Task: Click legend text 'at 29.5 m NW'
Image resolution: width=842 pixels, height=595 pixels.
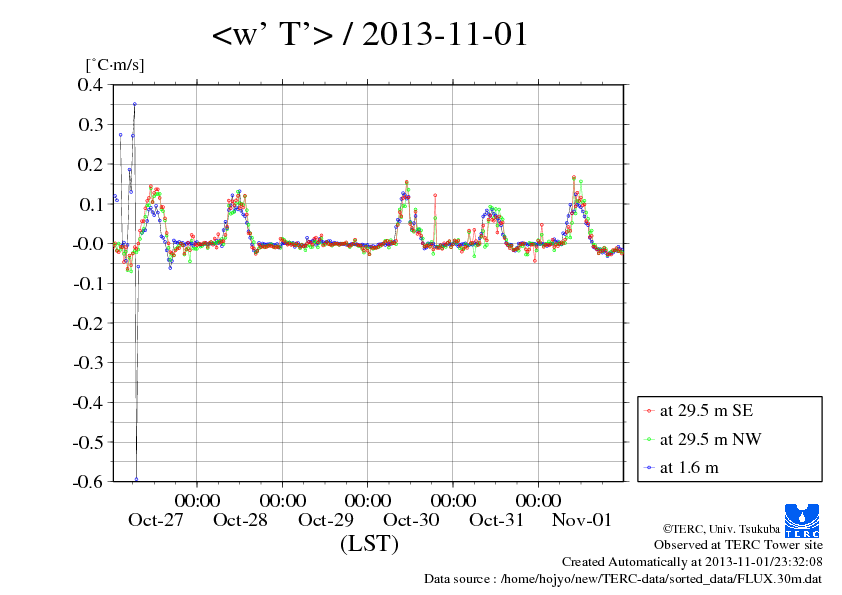Action: click(710, 439)
